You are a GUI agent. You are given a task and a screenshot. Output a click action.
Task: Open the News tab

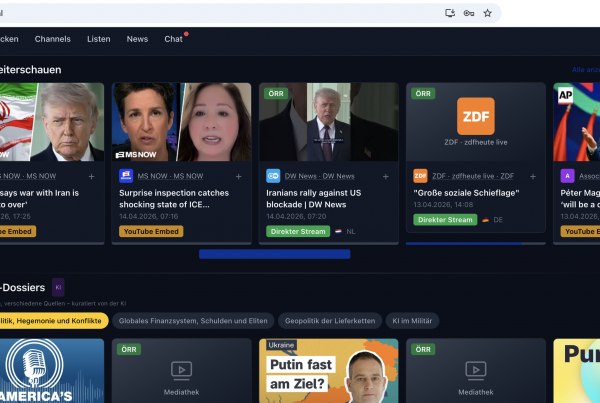coord(137,39)
